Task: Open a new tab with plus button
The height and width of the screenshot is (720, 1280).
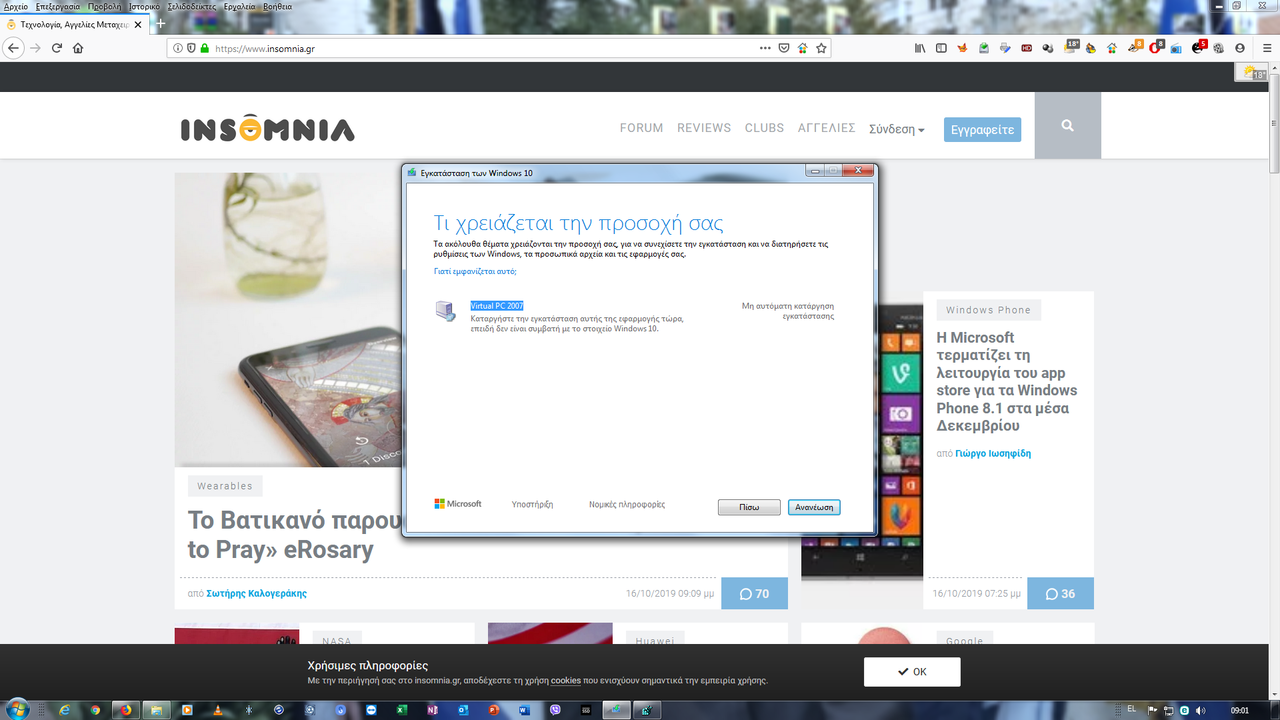Action: tap(161, 23)
